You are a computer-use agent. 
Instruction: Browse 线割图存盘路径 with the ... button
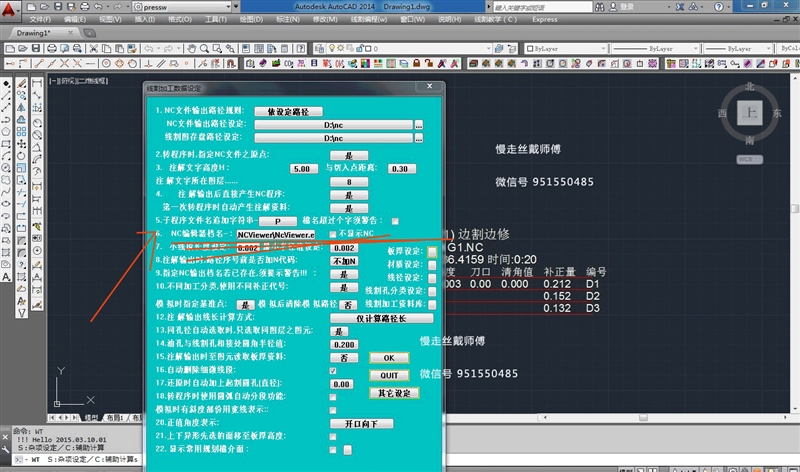419,137
